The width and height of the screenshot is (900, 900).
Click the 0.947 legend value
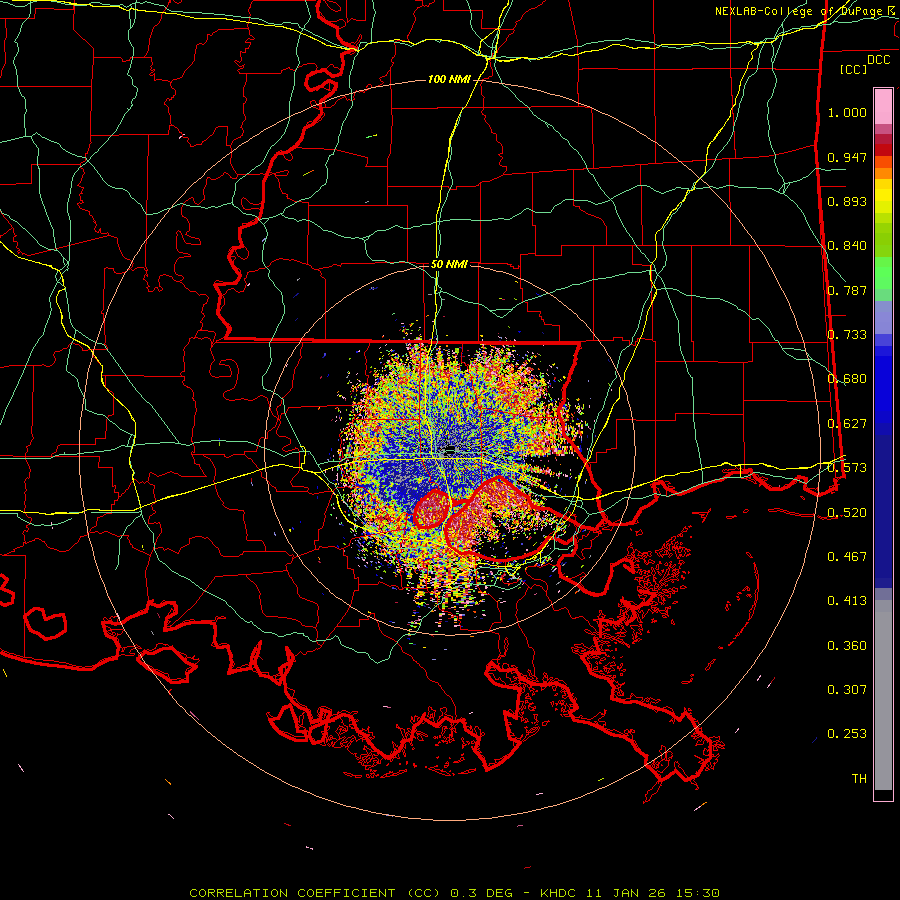point(847,157)
